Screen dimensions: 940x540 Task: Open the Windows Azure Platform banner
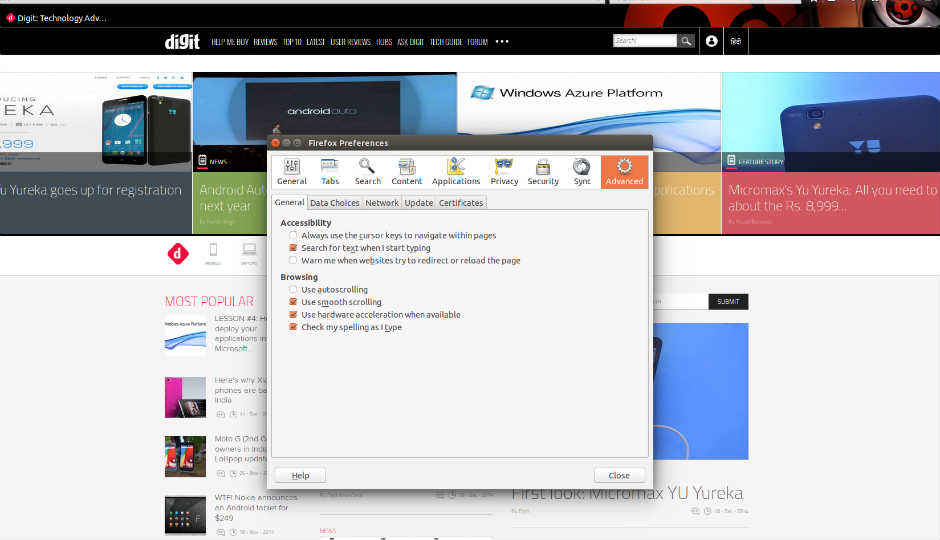point(589,104)
